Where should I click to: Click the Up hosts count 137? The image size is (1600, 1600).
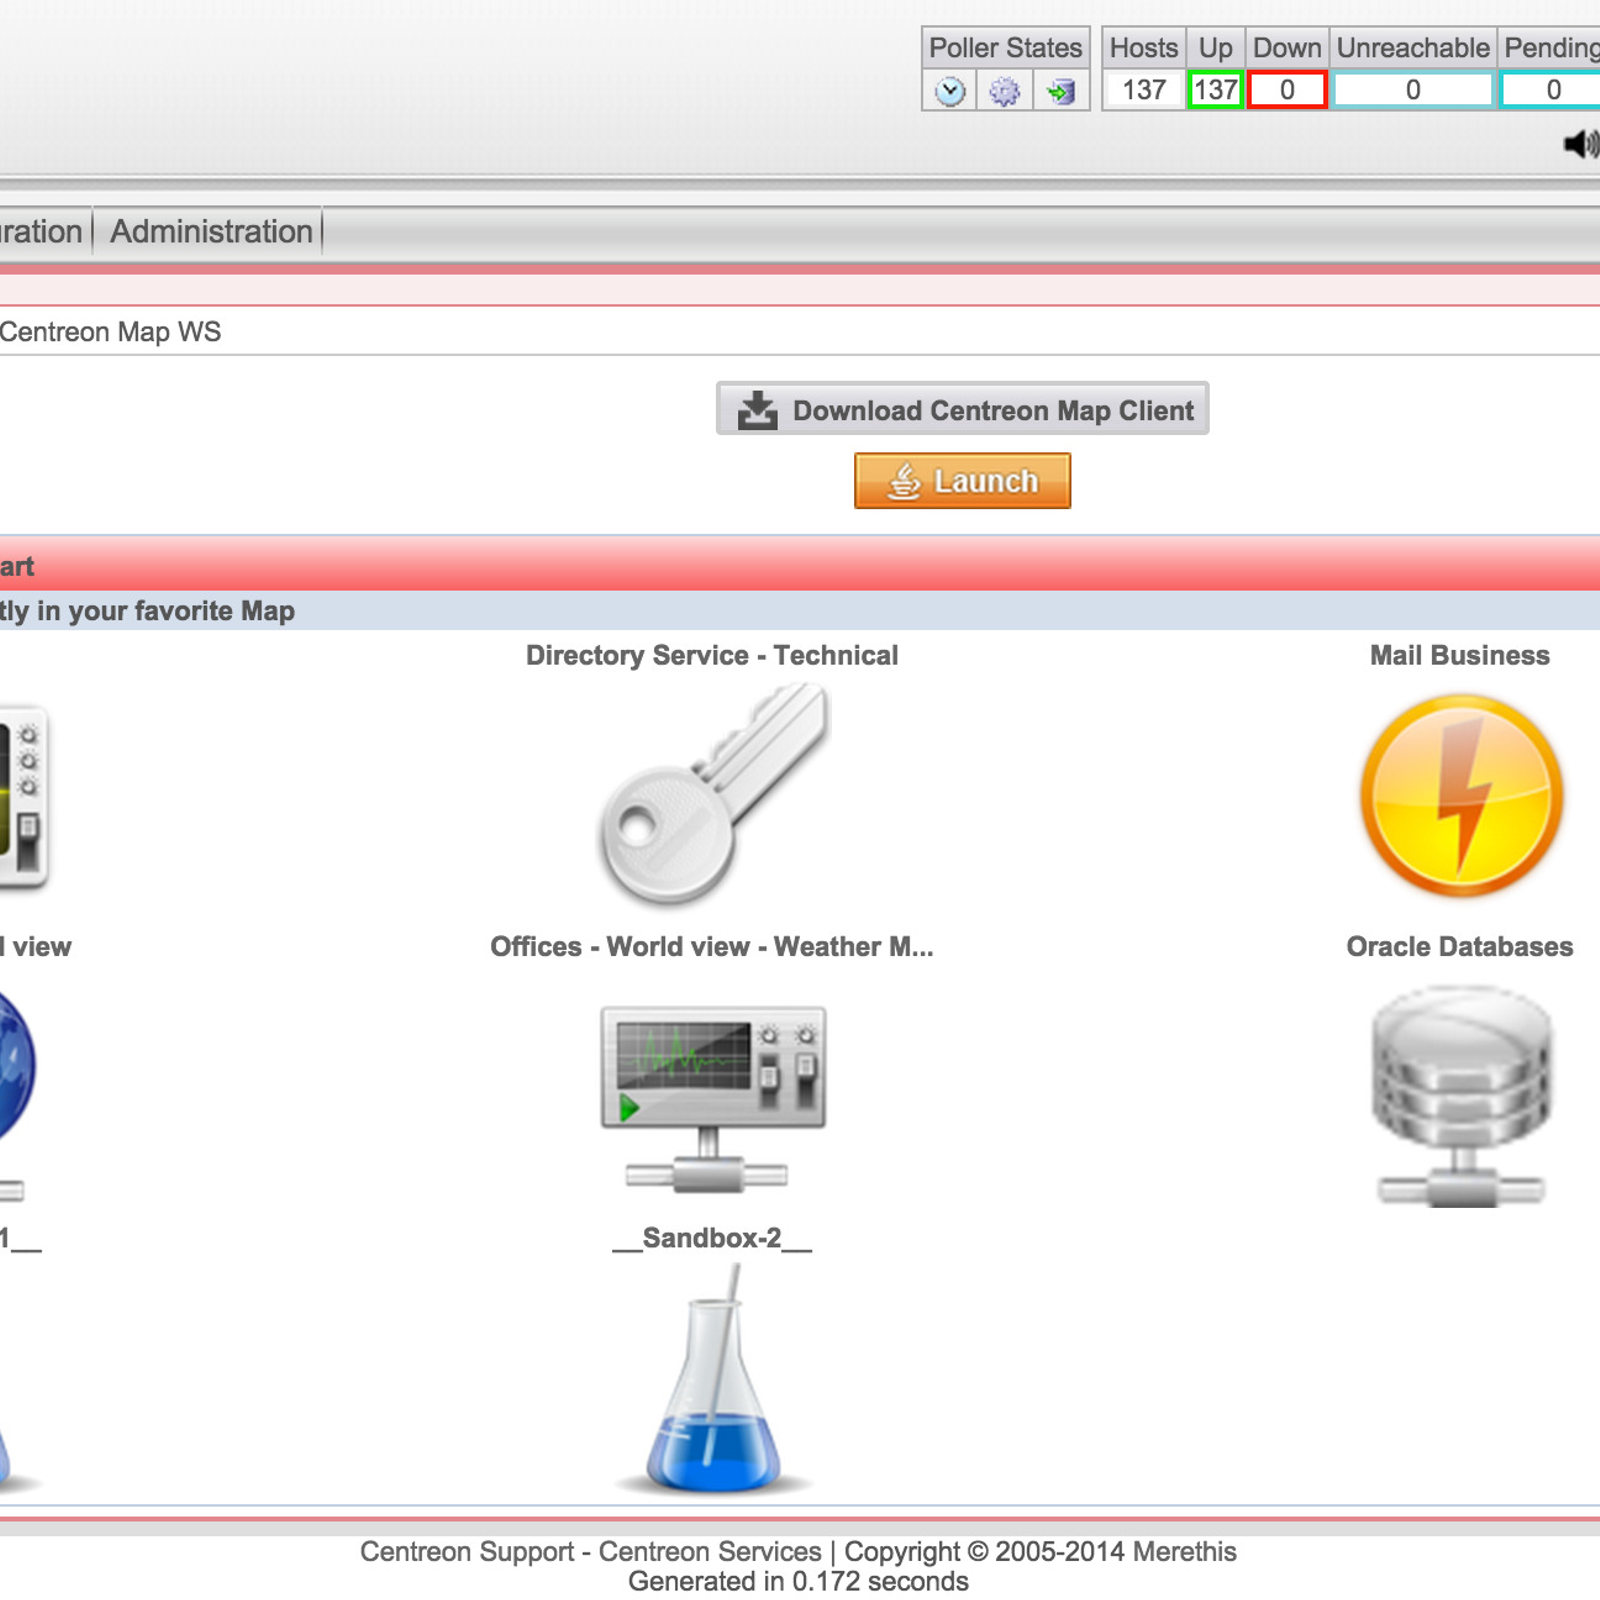coord(1215,90)
